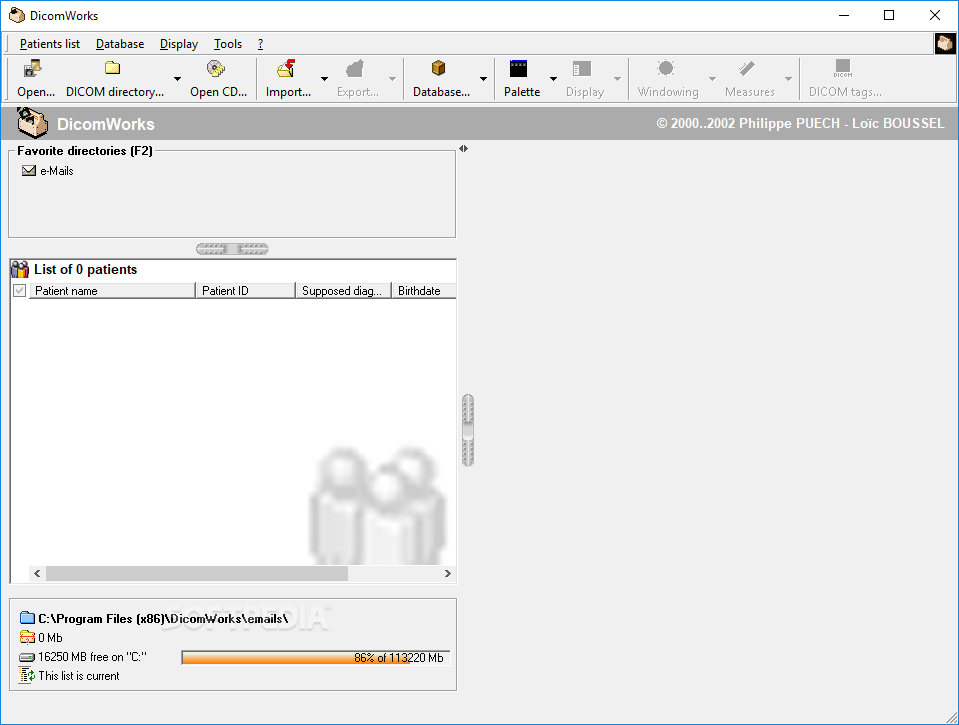Click the Measures ruler icon
The image size is (959, 725).
(x=747, y=69)
